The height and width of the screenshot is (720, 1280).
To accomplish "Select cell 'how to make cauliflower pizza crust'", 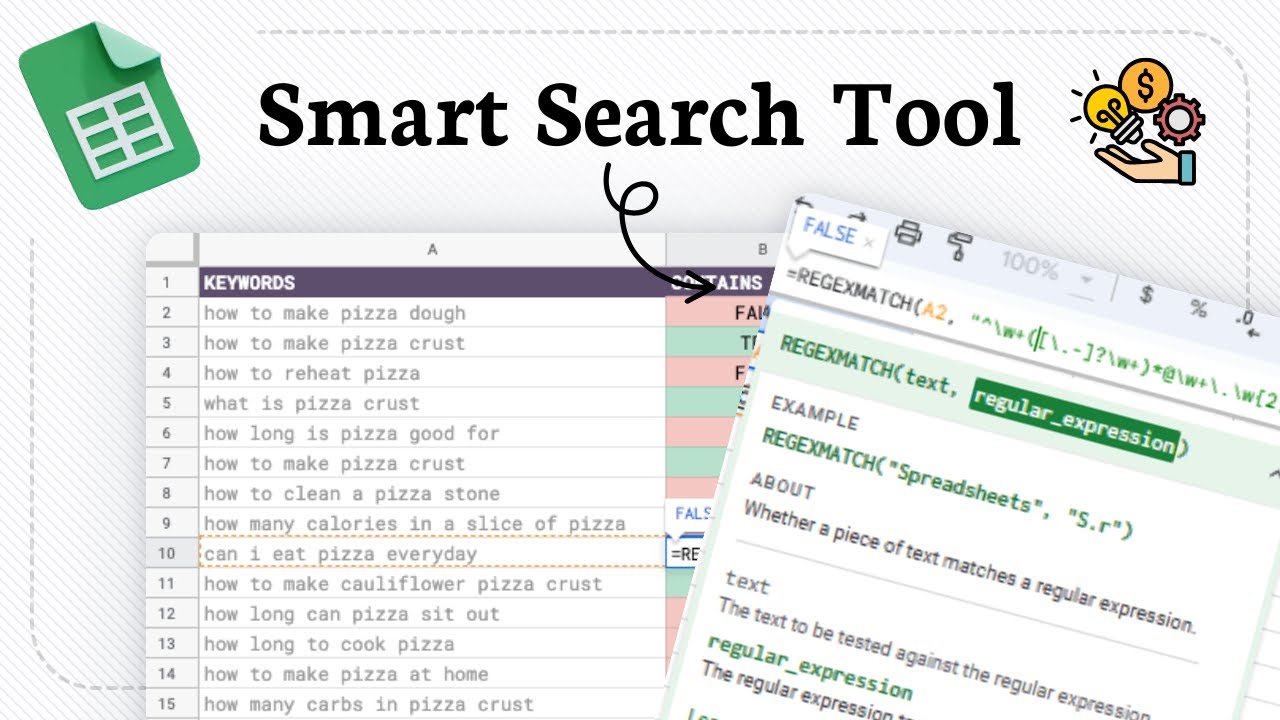I will pos(432,583).
